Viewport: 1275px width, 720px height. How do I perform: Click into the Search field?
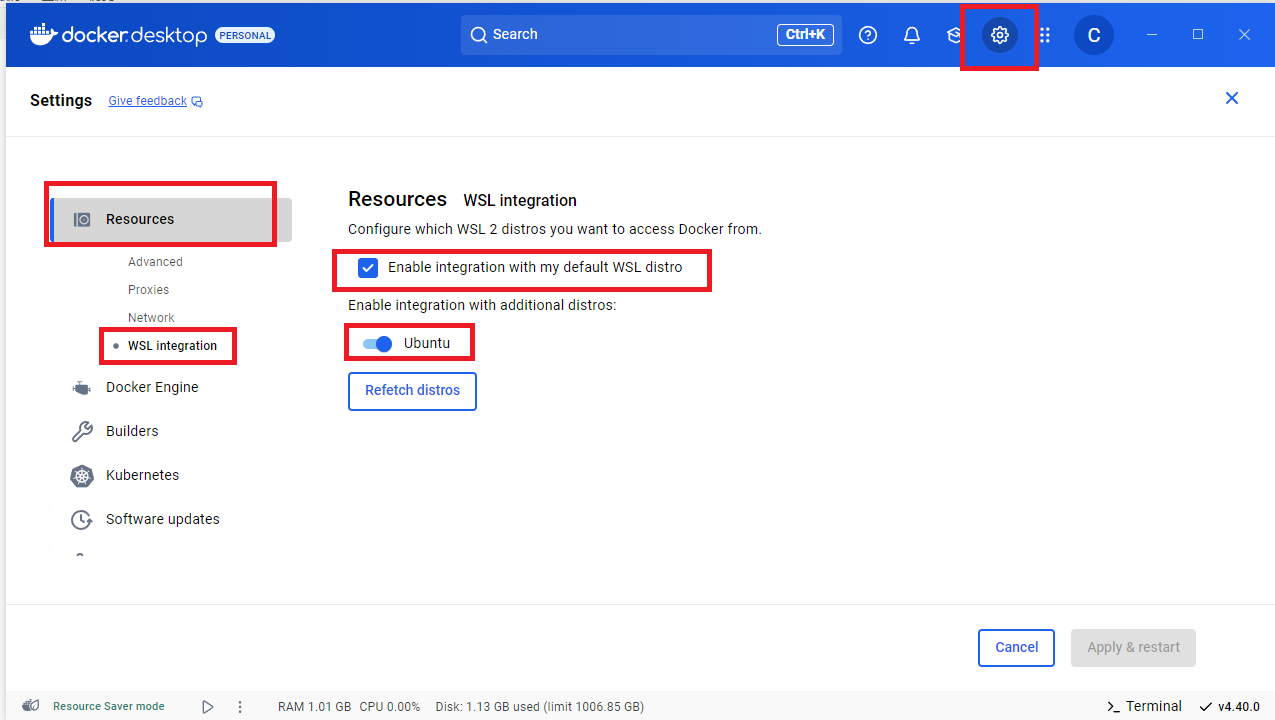(651, 35)
